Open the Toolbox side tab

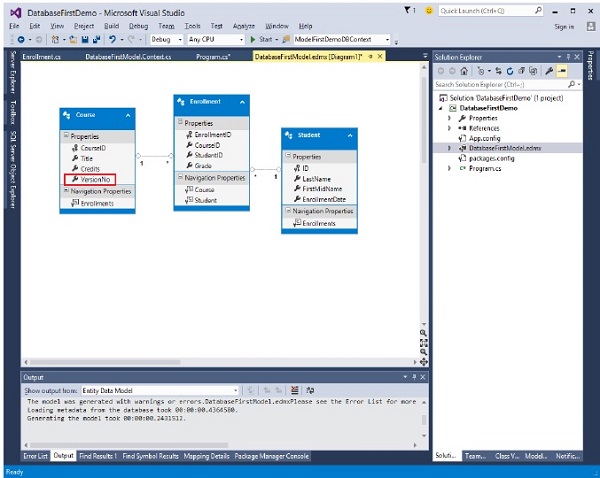tap(13, 112)
